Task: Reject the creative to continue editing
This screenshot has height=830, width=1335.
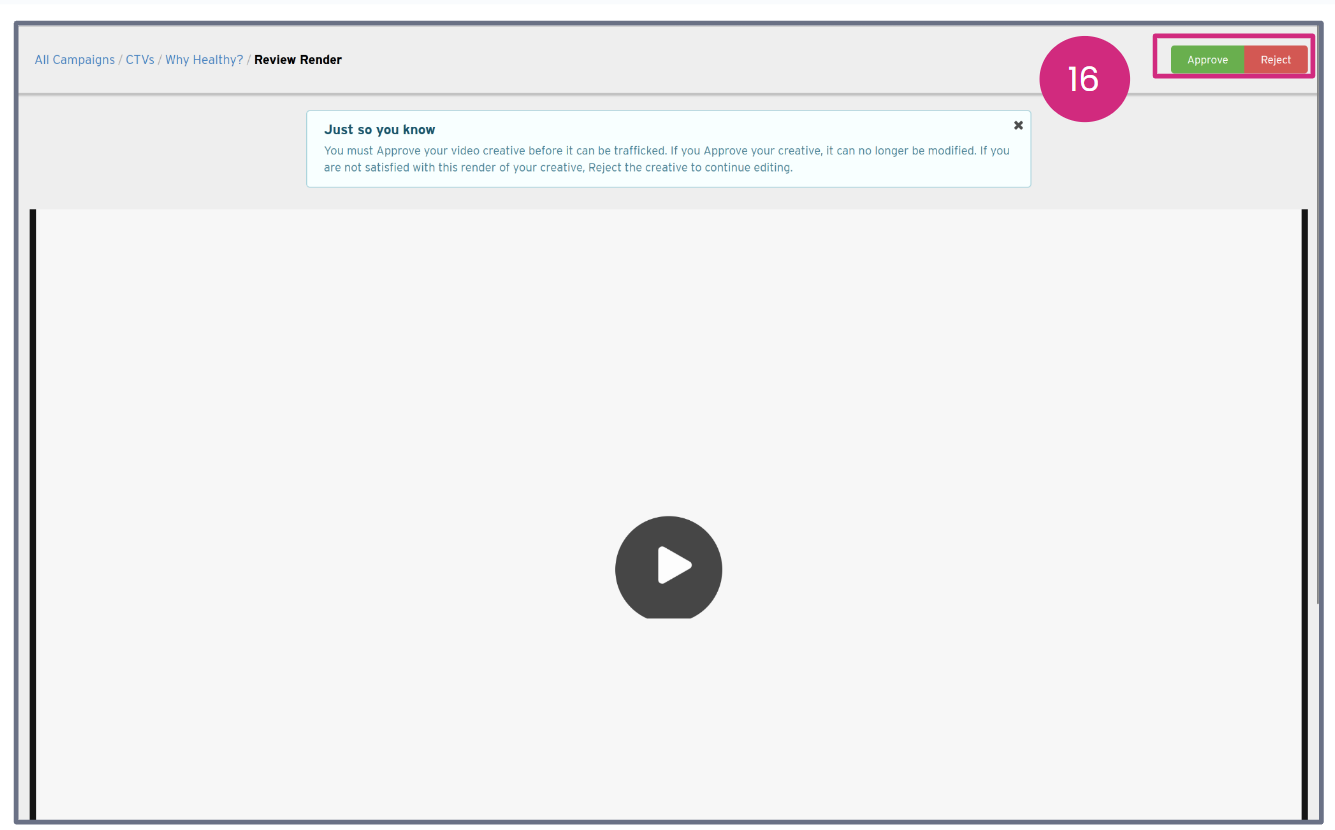Action: click(1275, 60)
